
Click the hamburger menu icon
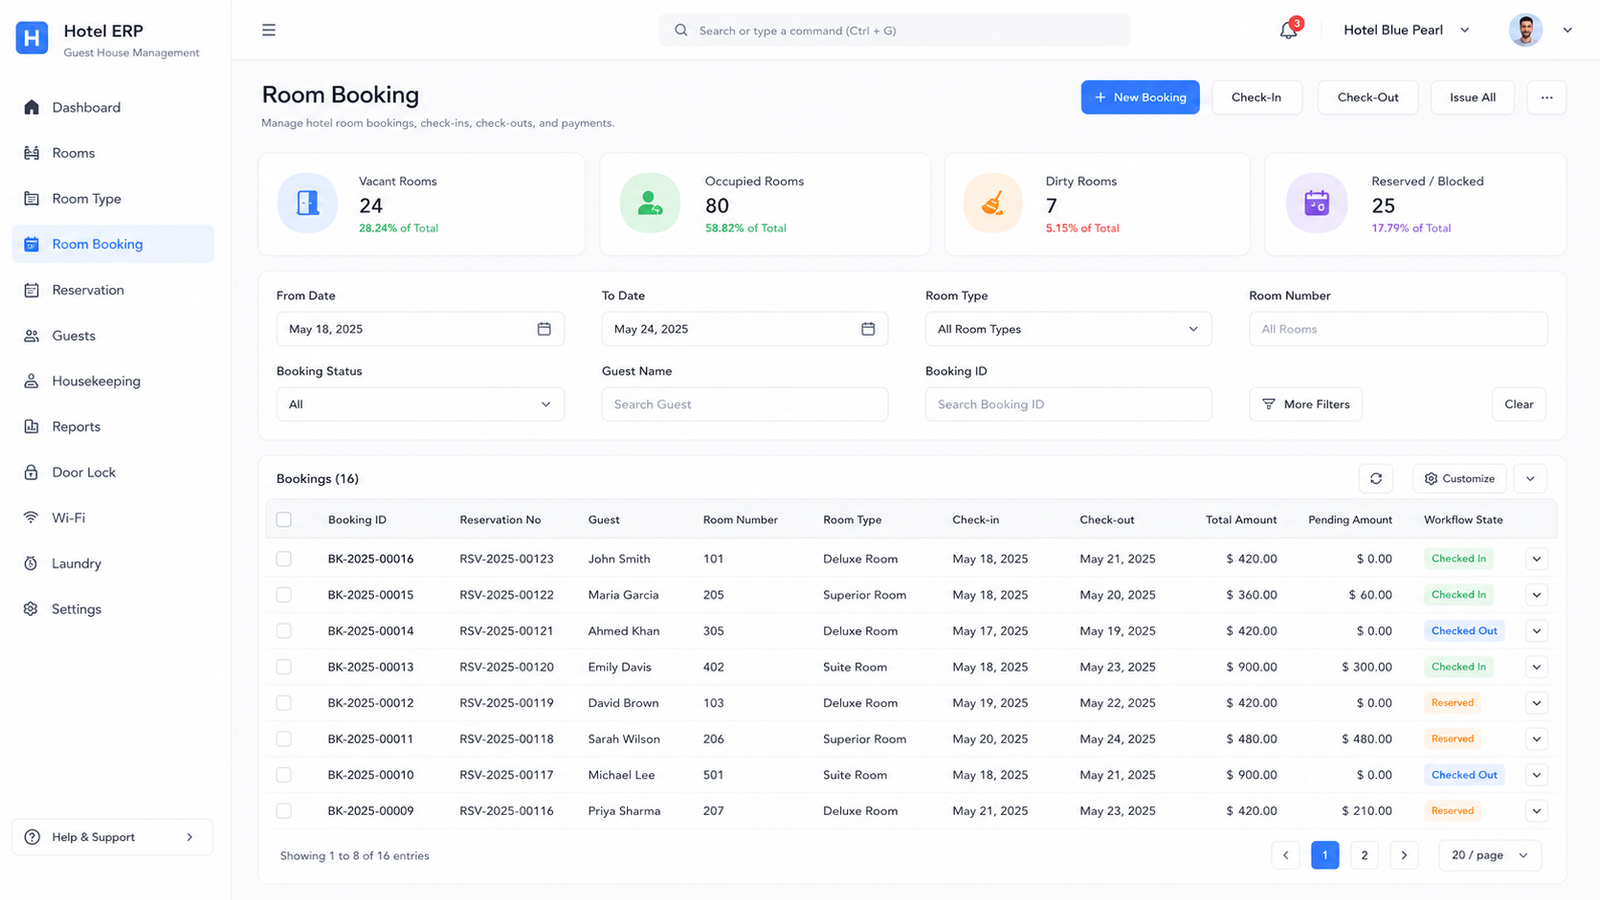[x=269, y=30]
